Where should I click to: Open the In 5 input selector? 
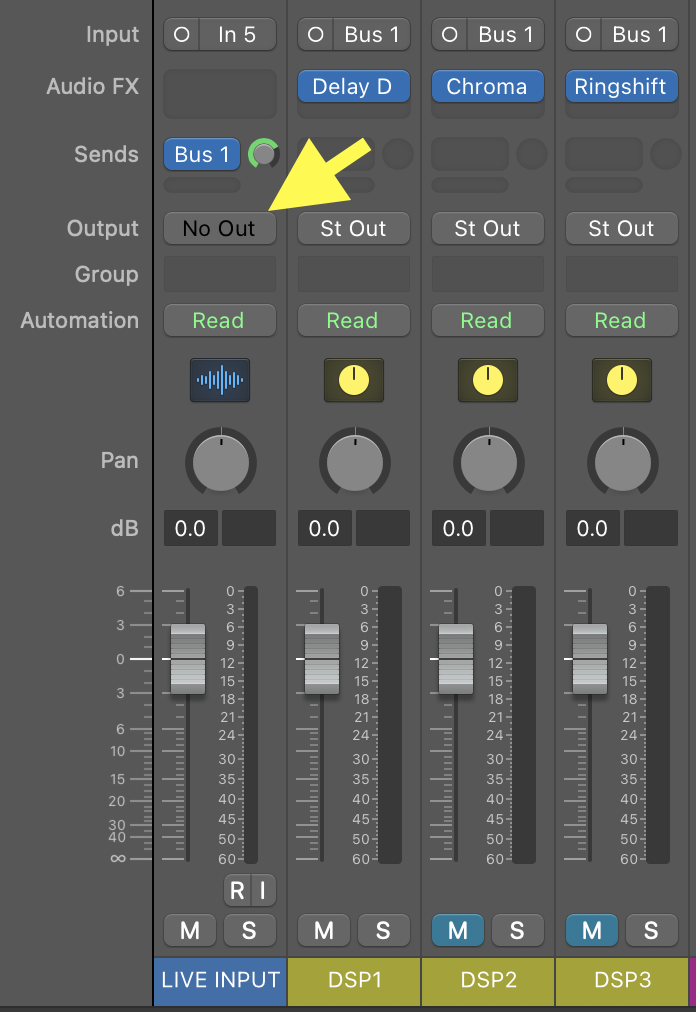(x=237, y=34)
